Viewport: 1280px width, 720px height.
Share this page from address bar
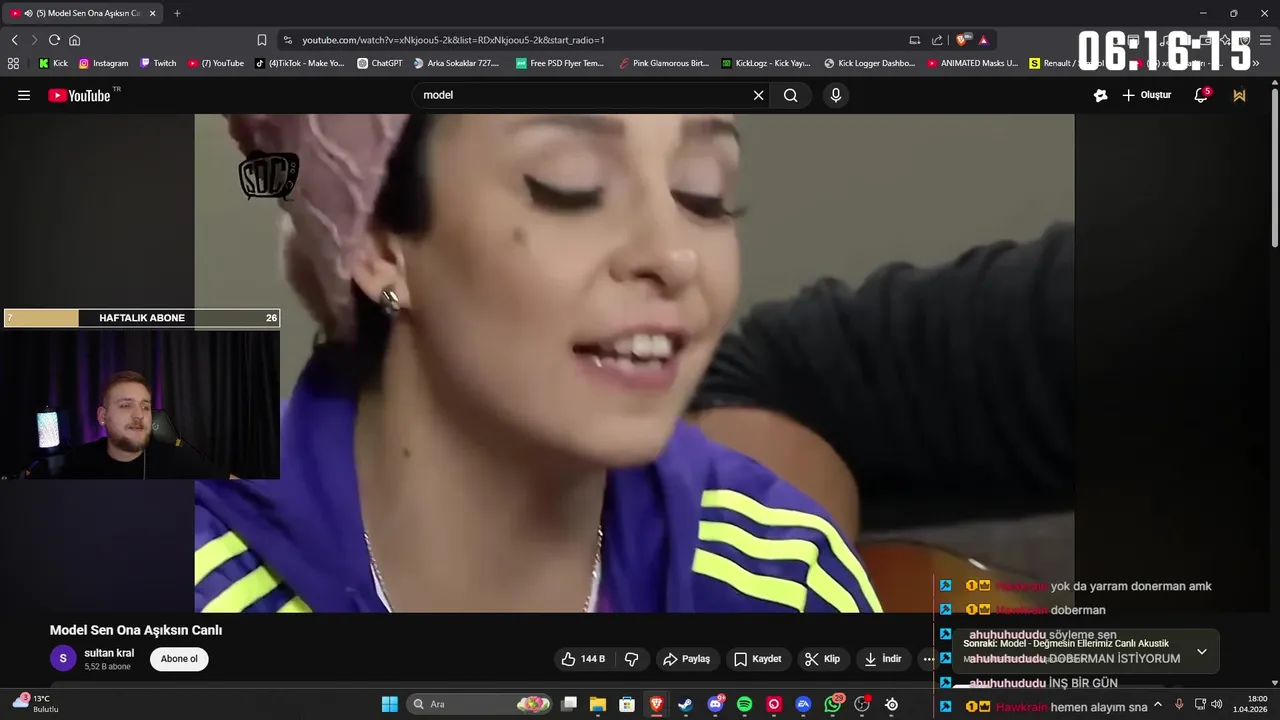coord(937,40)
